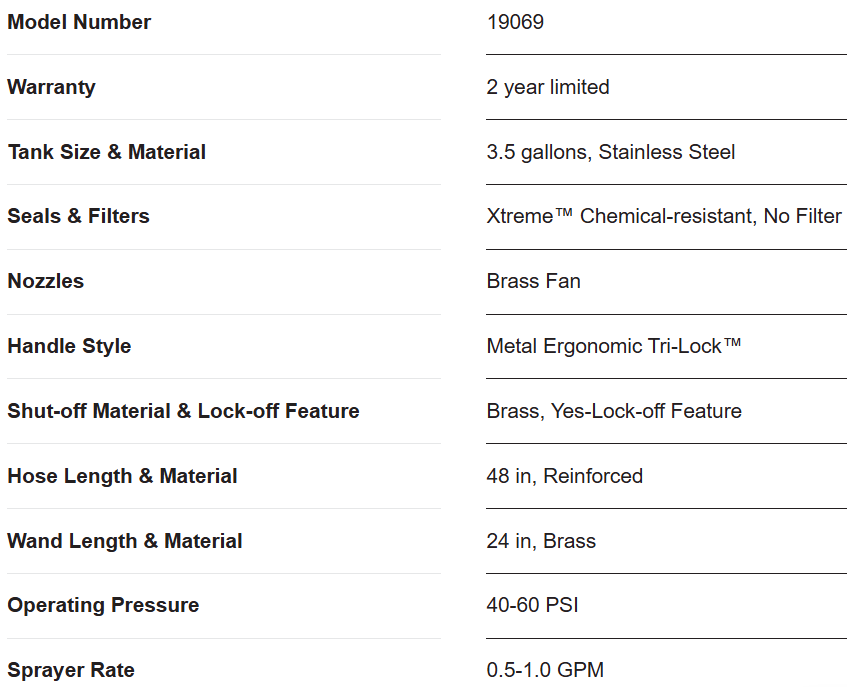
Task: Select the 2 year limited text
Action: (548, 87)
